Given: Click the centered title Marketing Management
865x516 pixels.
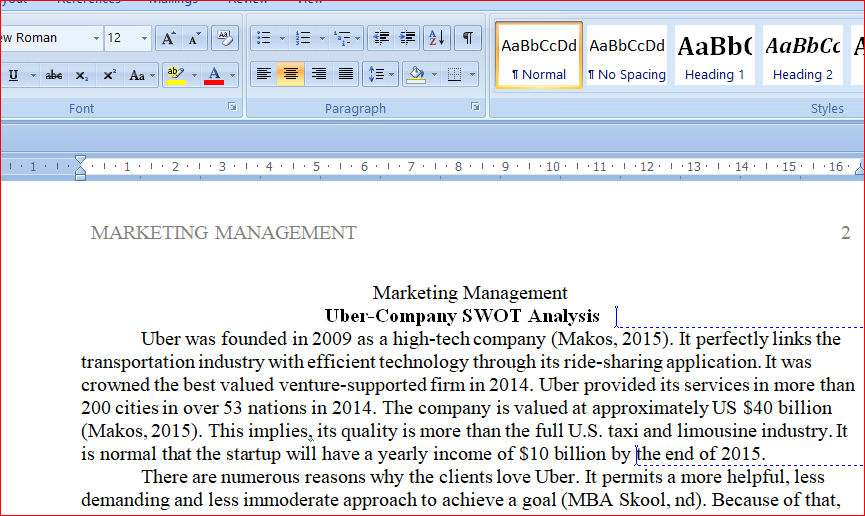Looking at the screenshot, I should pyautogui.click(x=470, y=292).
